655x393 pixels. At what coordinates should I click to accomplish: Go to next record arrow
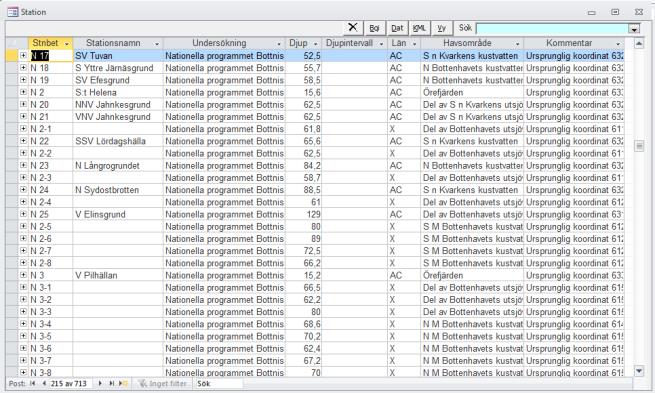(100, 383)
